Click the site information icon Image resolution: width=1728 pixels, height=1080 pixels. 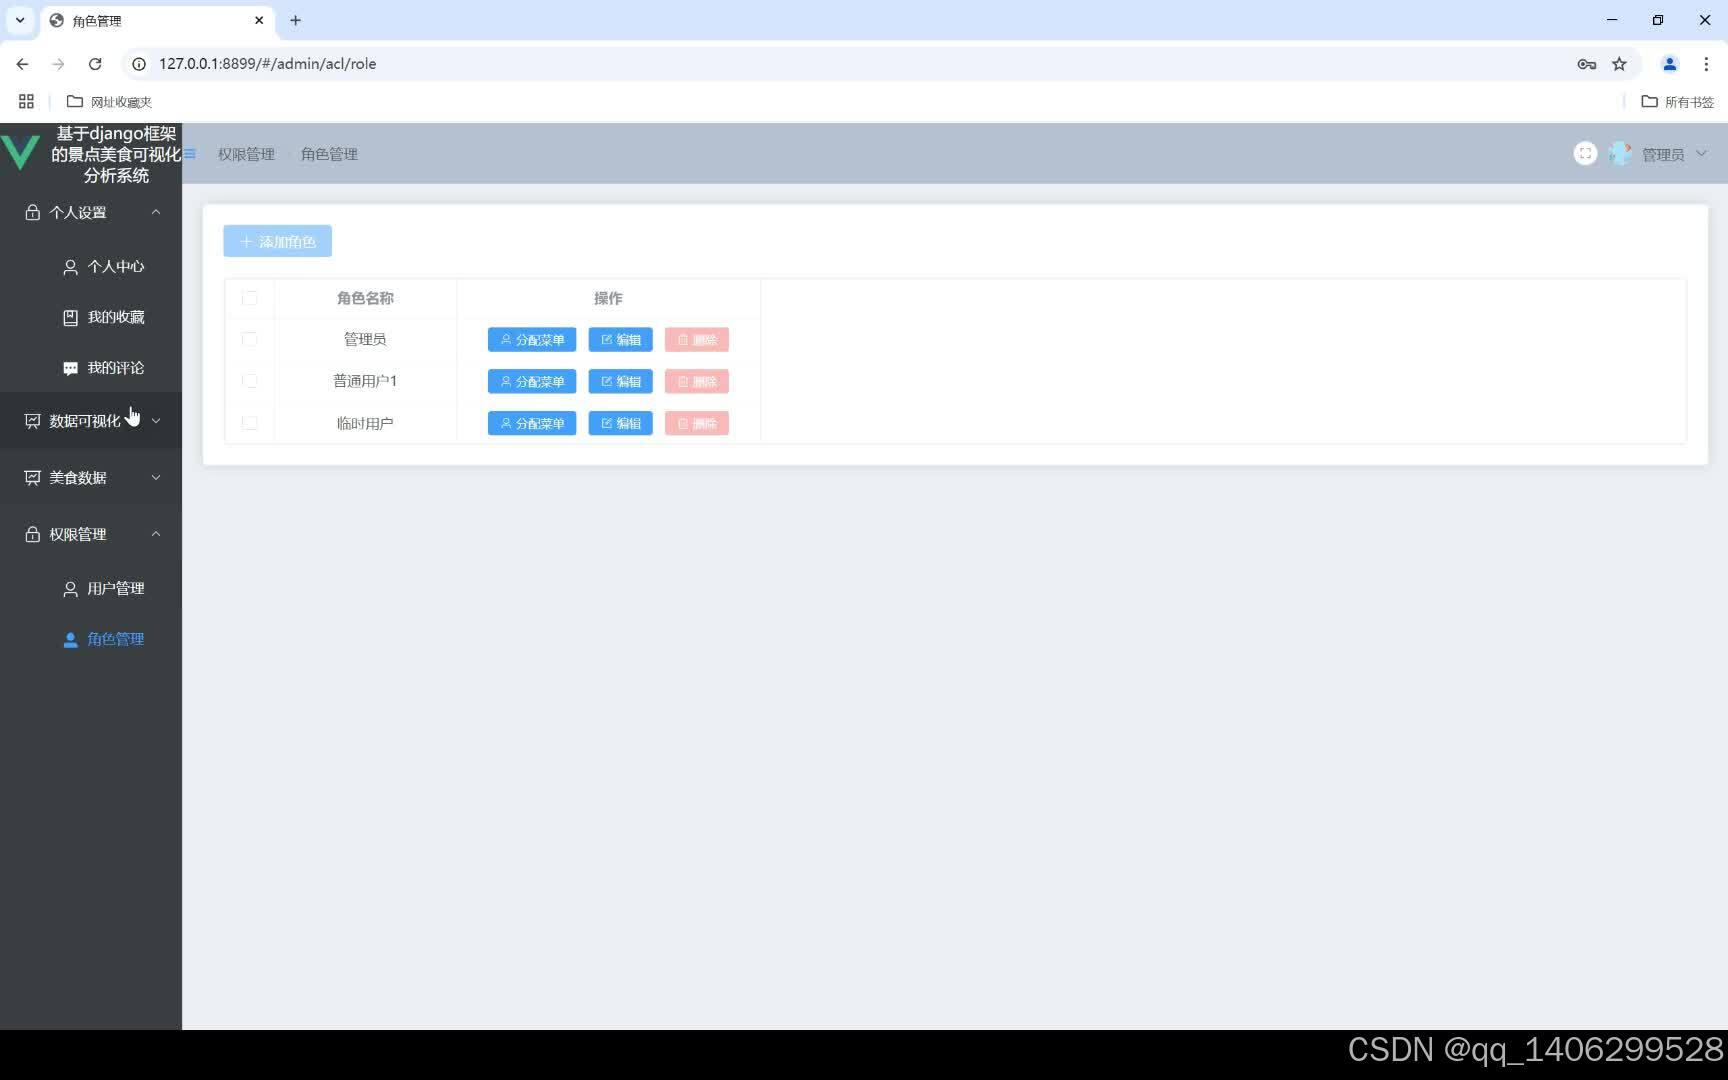click(139, 64)
